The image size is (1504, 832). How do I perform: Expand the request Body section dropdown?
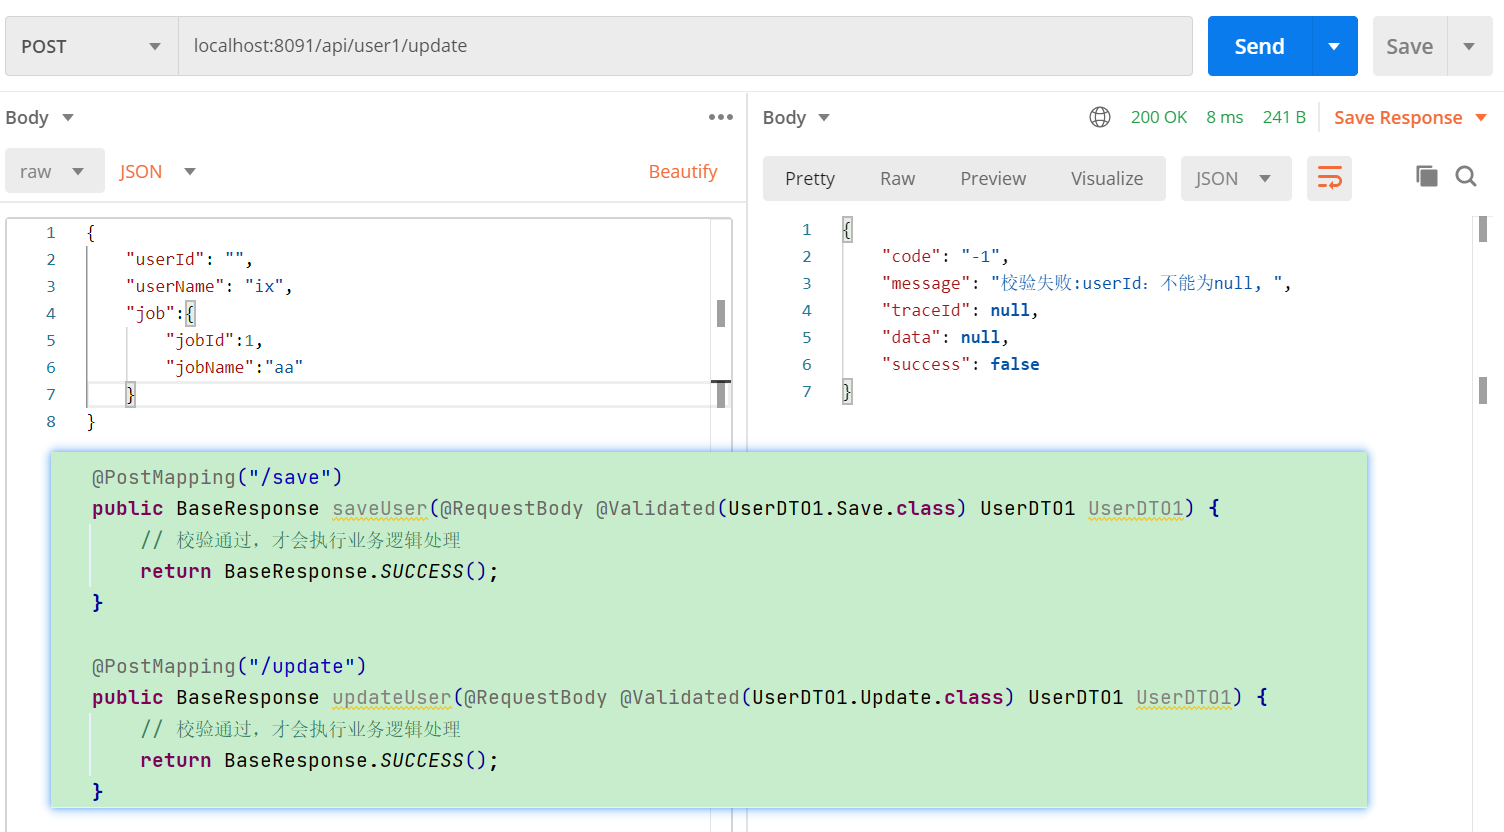[40, 117]
